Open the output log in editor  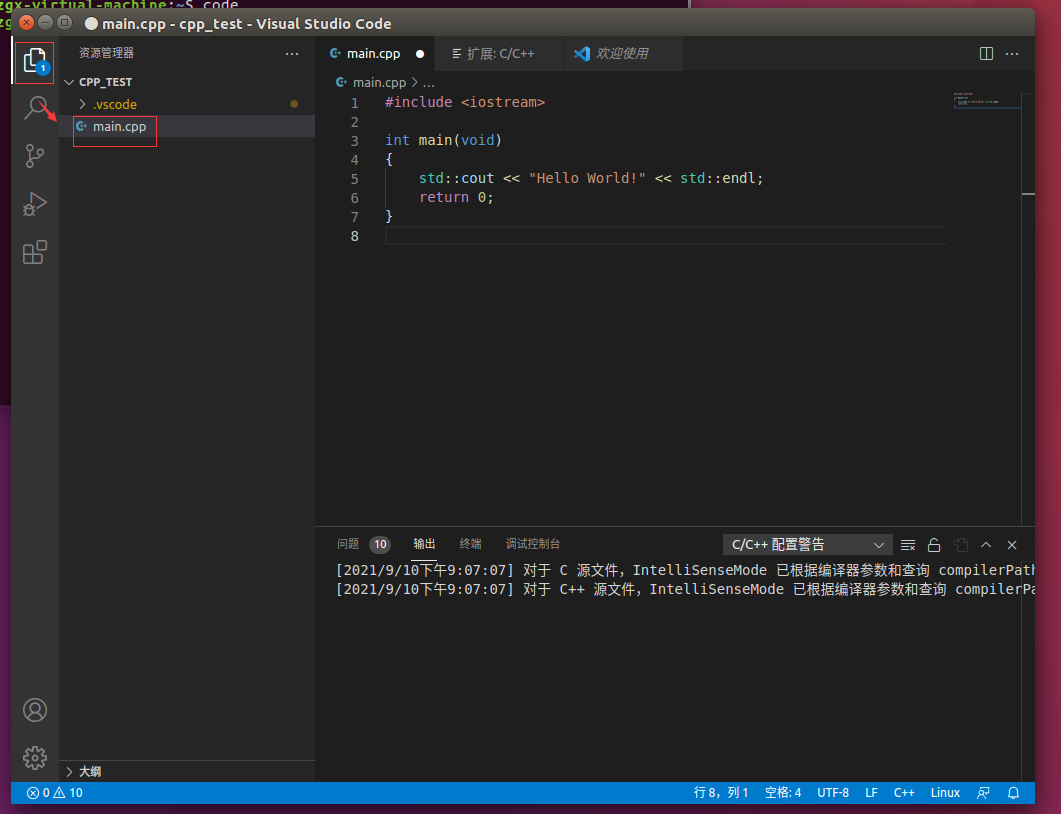960,545
